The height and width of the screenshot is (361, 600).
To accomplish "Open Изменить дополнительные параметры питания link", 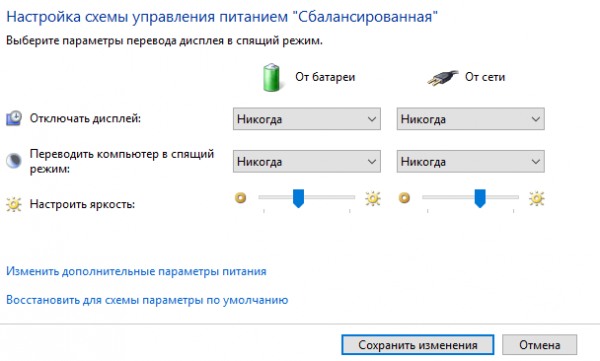I will pyautogui.click(x=136, y=271).
